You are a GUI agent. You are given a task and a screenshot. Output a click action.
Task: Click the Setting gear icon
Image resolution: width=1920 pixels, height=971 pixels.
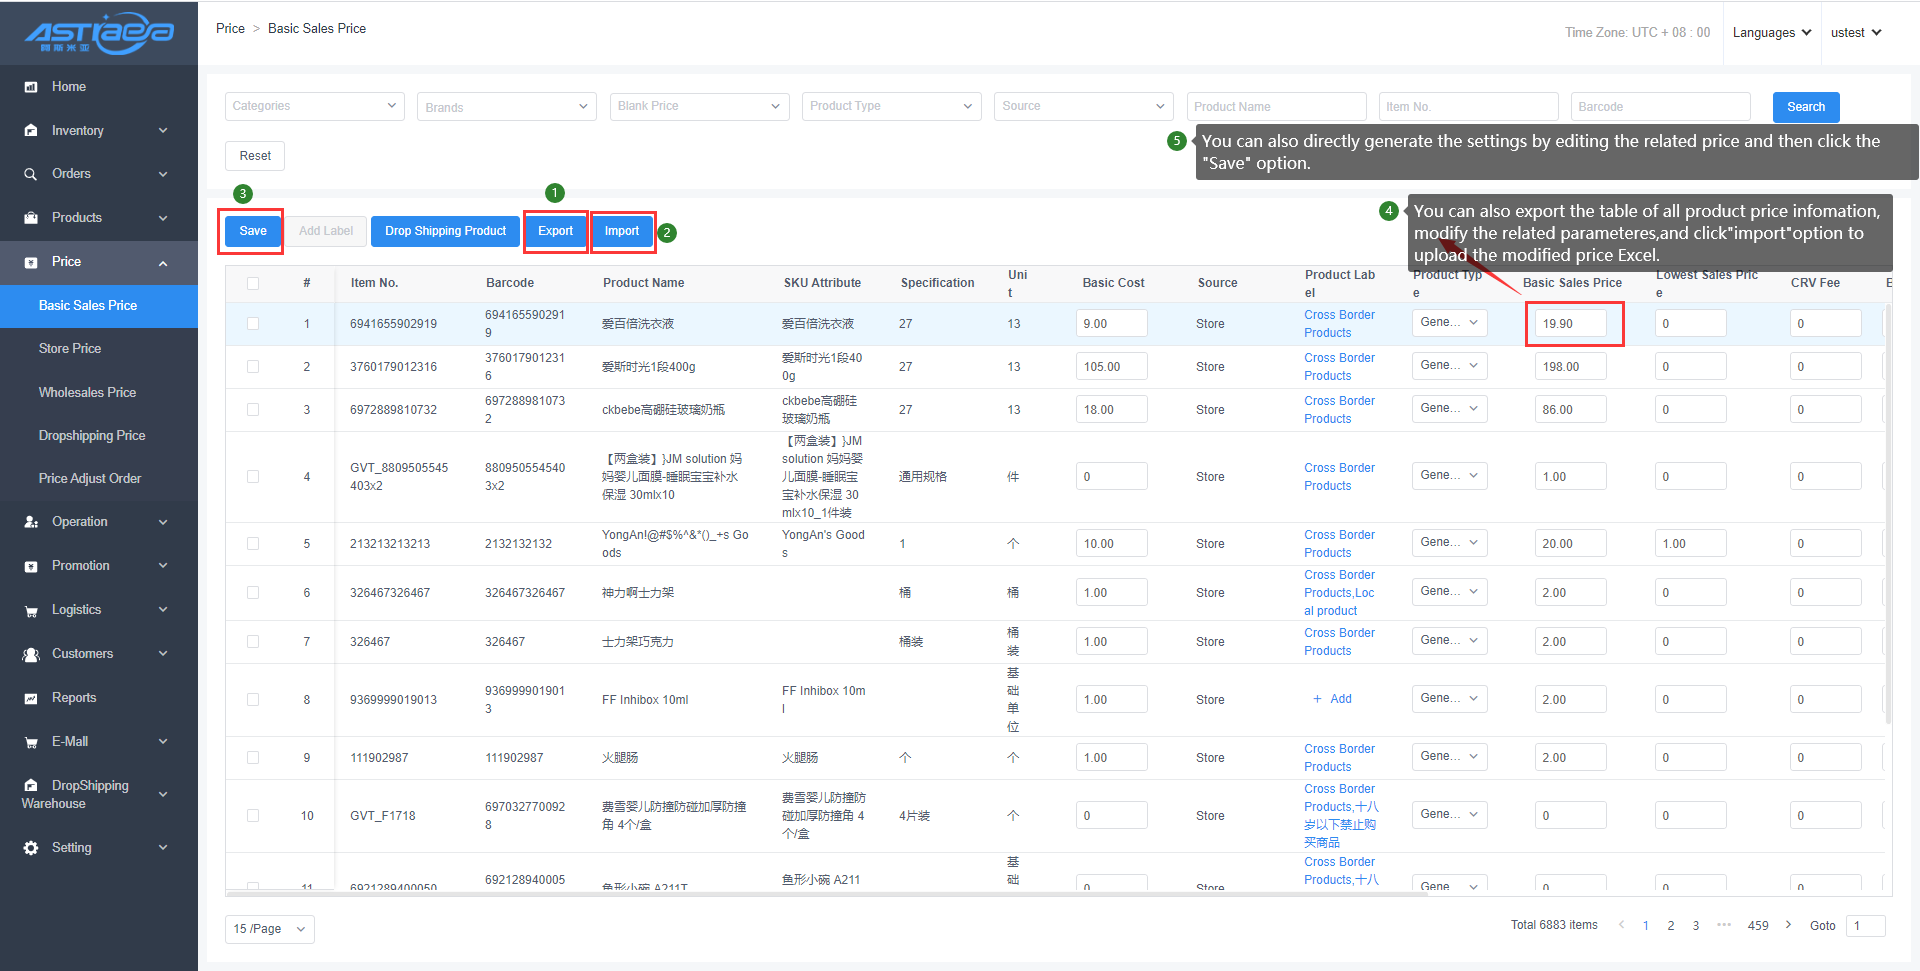click(x=31, y=848)
